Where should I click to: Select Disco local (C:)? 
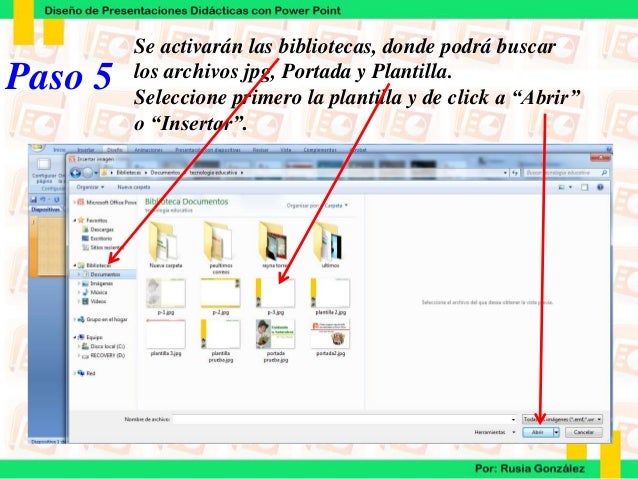click(103, 346)
